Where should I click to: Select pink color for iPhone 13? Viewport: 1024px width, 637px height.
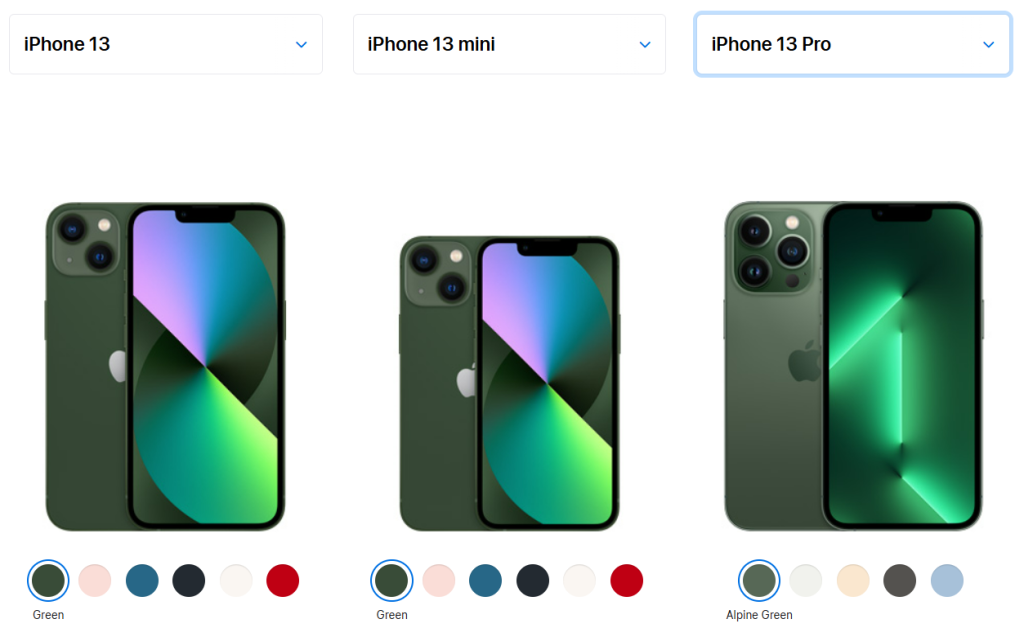click(95, 580)
